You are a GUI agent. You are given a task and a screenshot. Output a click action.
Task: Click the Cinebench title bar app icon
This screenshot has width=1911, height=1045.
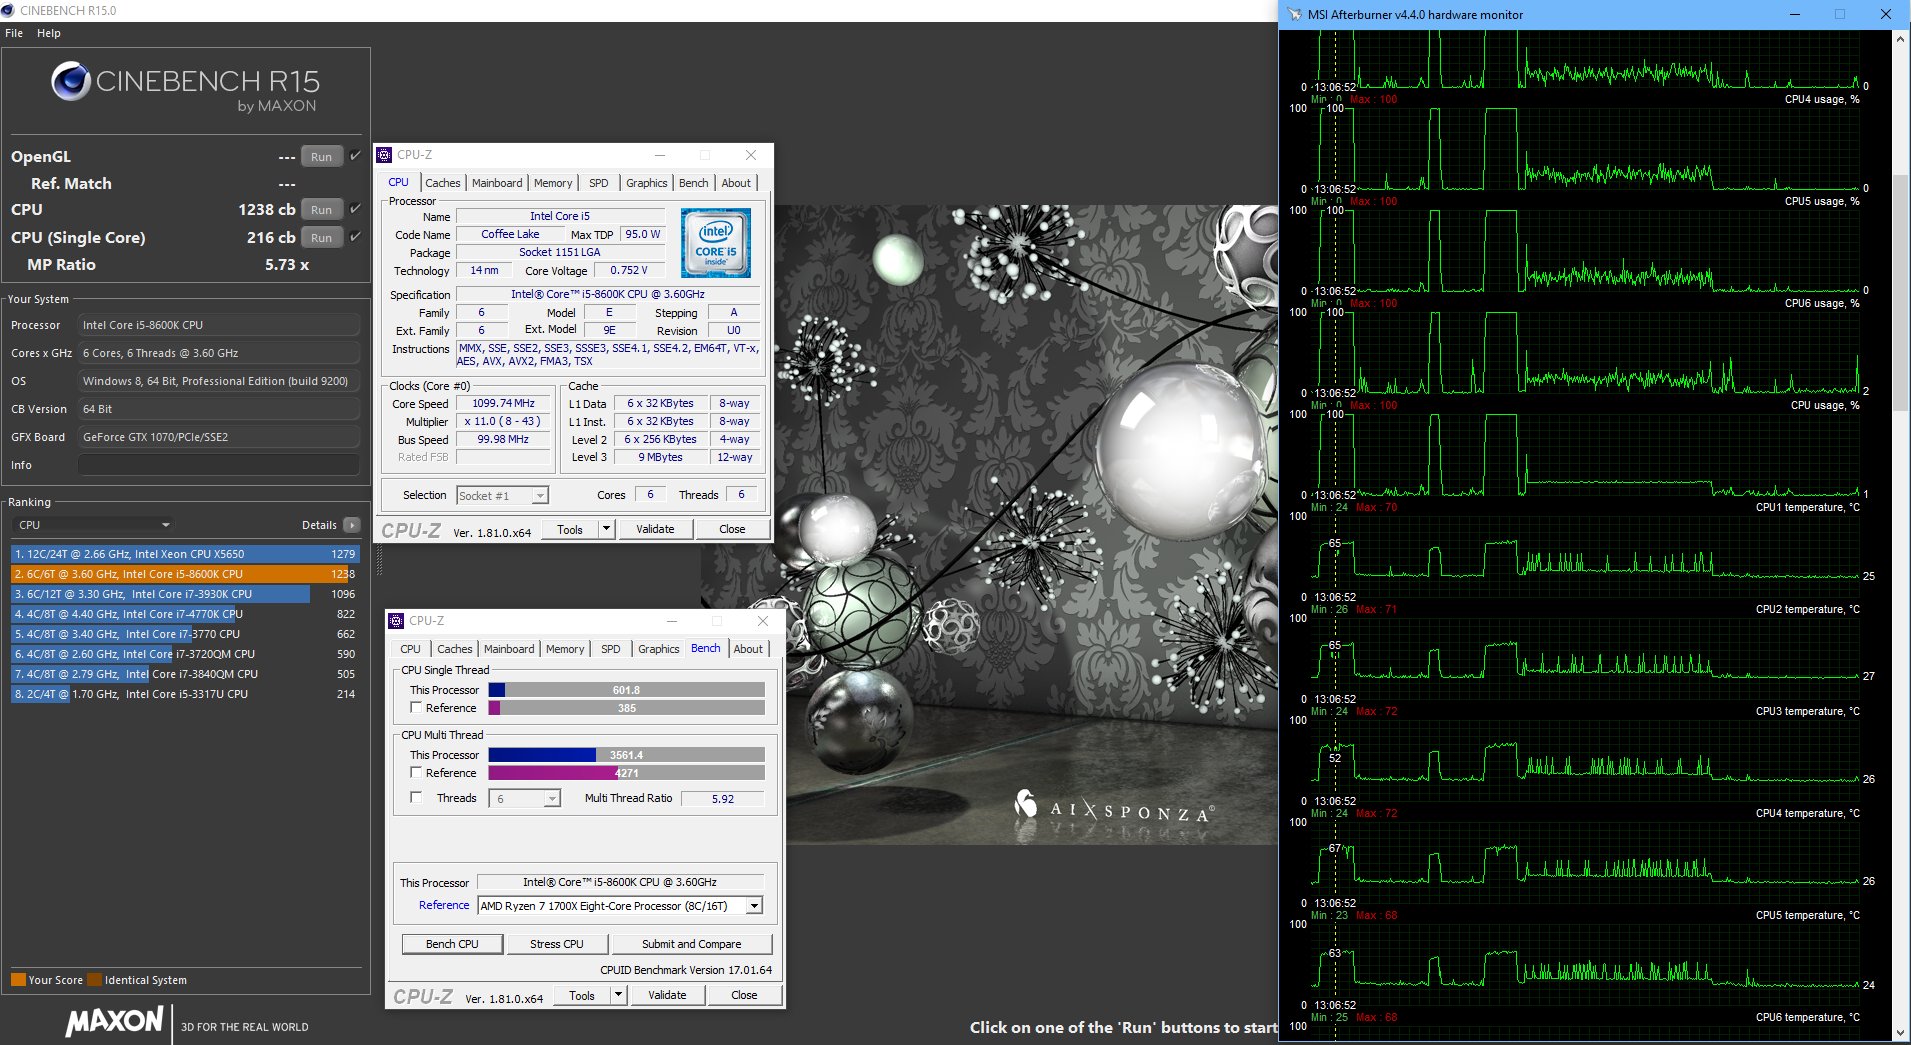pyautogui.click(x=8, y=10)
